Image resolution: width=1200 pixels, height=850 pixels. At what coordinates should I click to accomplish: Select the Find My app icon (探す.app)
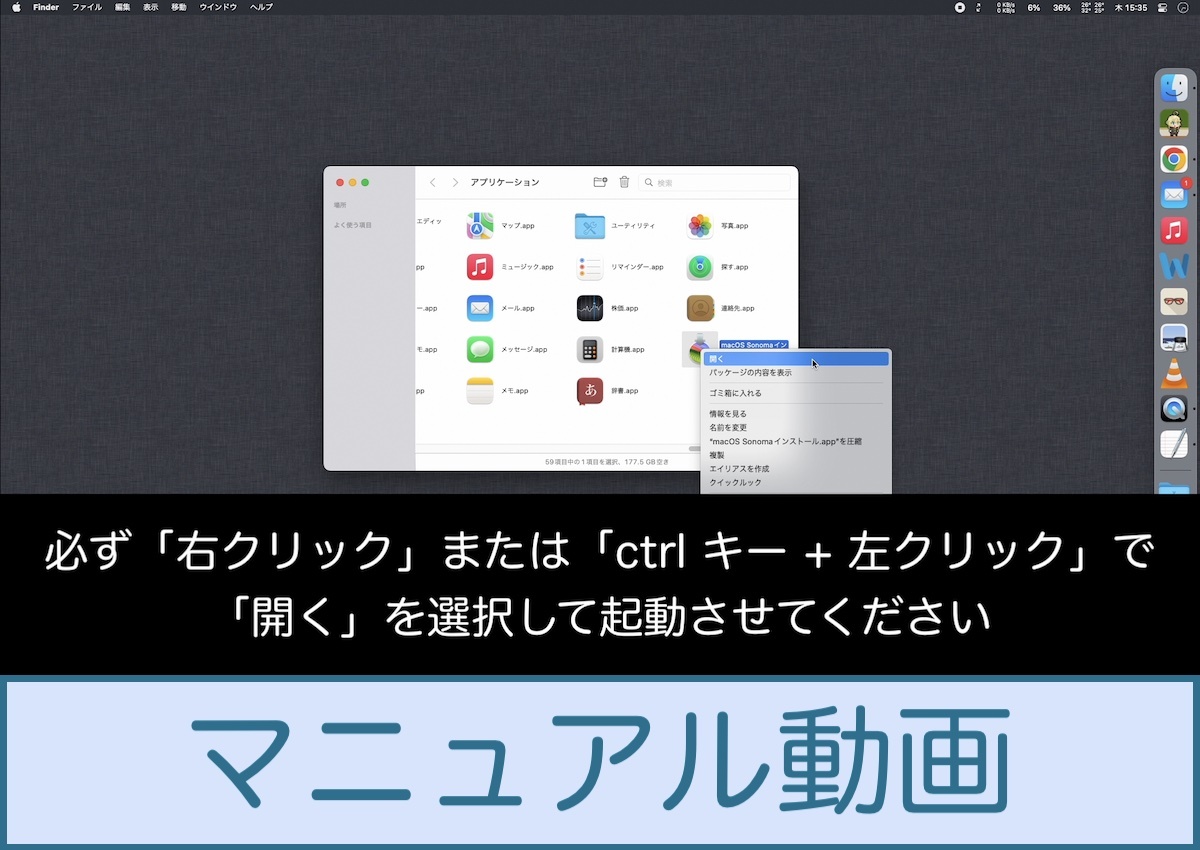point(700,267)
